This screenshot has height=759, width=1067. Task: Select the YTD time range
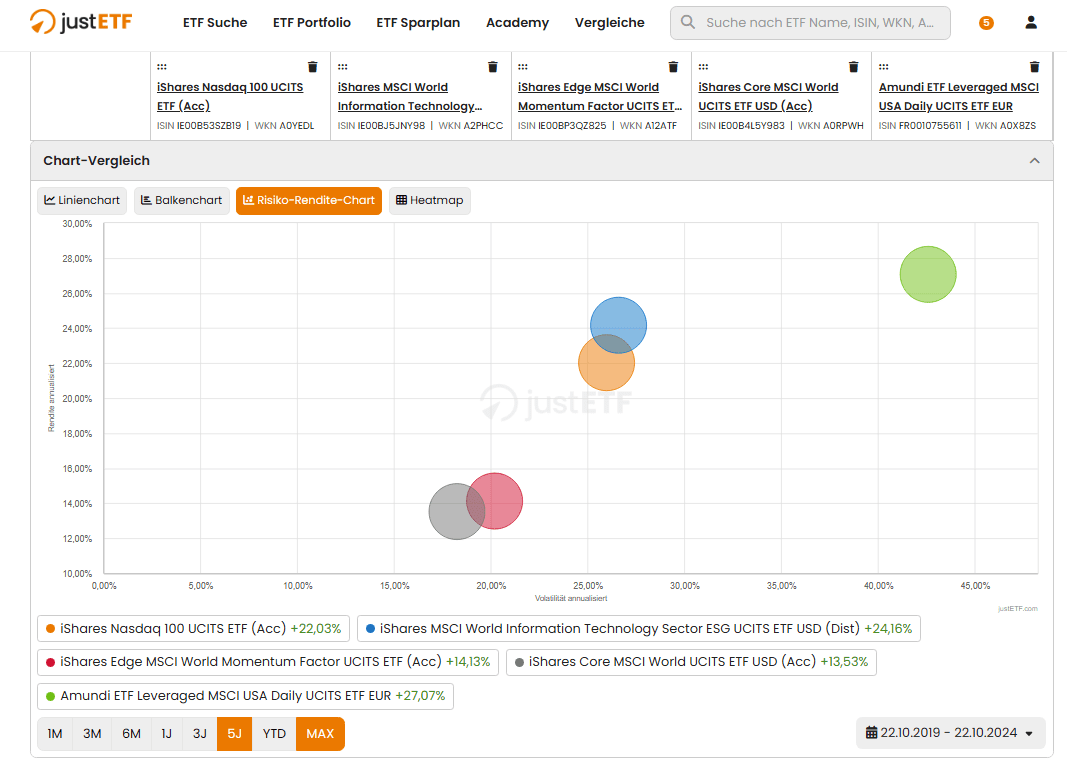point(274,734)
